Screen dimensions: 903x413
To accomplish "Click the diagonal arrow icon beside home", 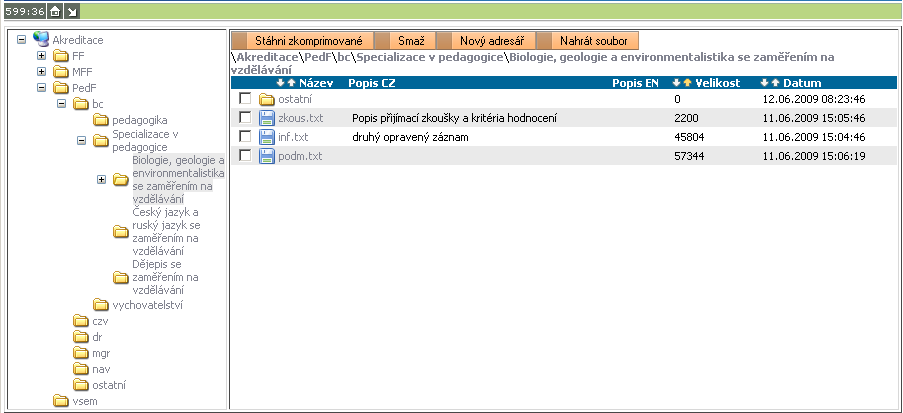I will click(x=72, y=10).
